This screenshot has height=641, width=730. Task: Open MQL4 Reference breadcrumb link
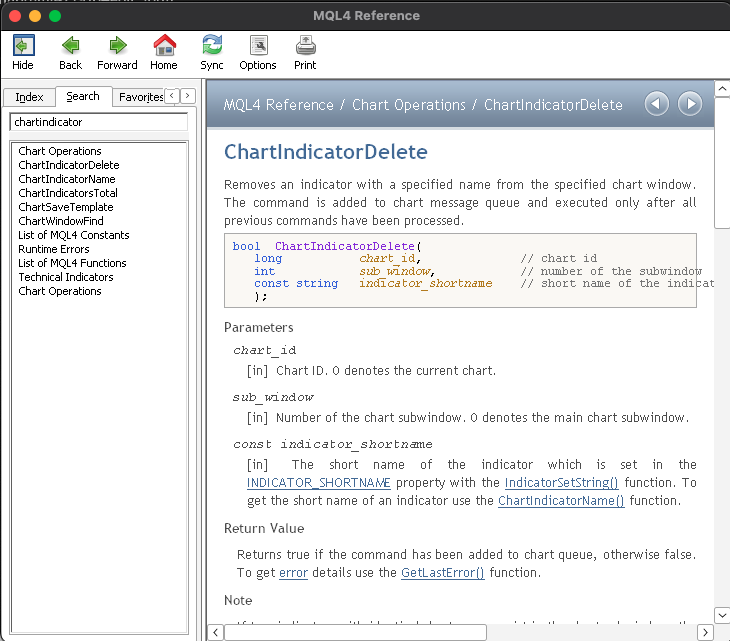pyautogui.click(x=278, y=105)
